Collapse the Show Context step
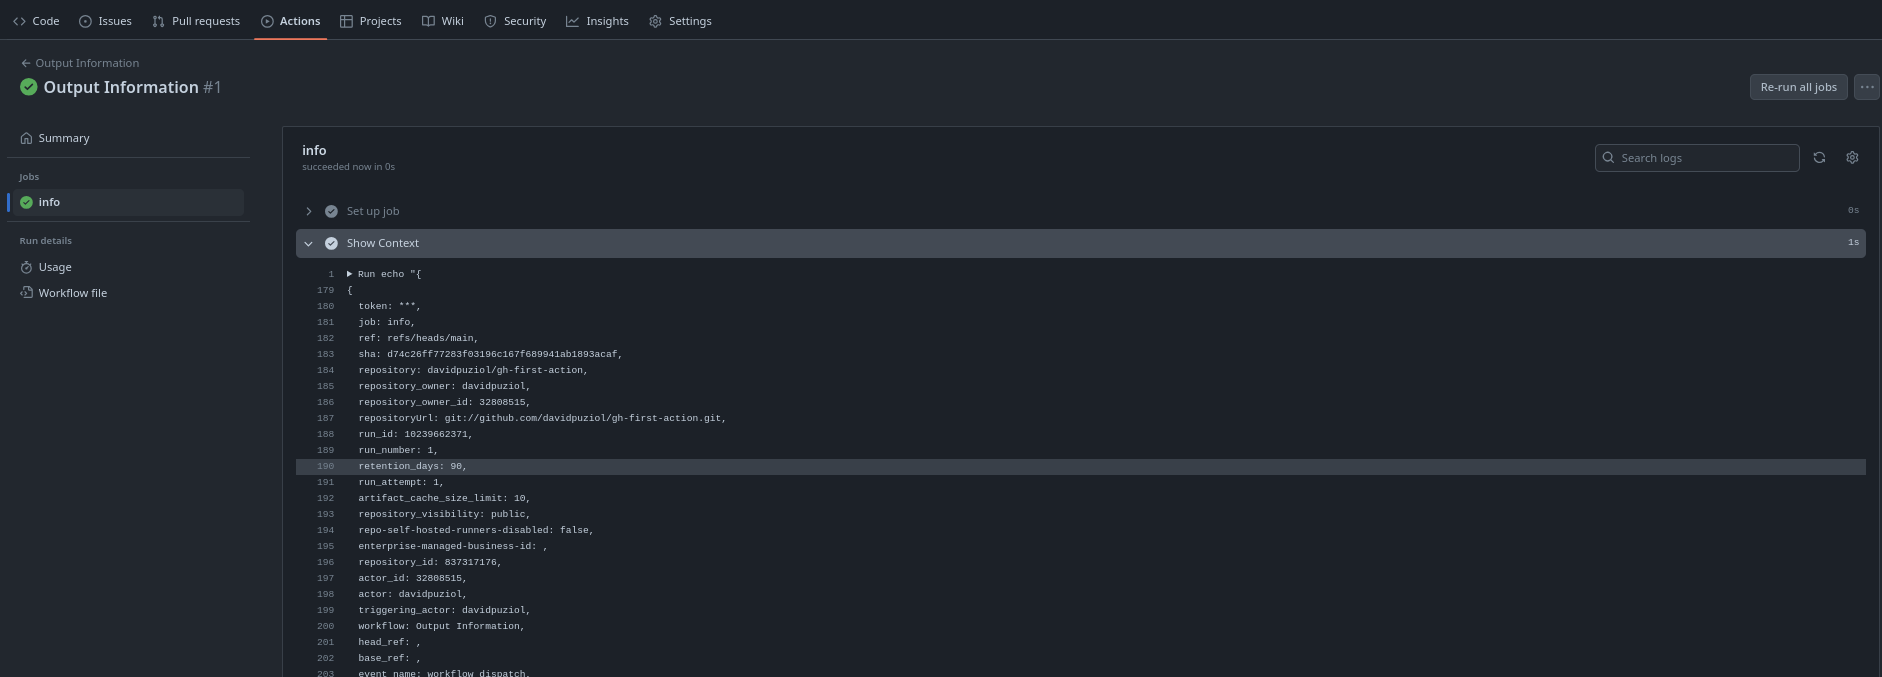Screen dimensions: 1882x677 (x=309, y=243)
